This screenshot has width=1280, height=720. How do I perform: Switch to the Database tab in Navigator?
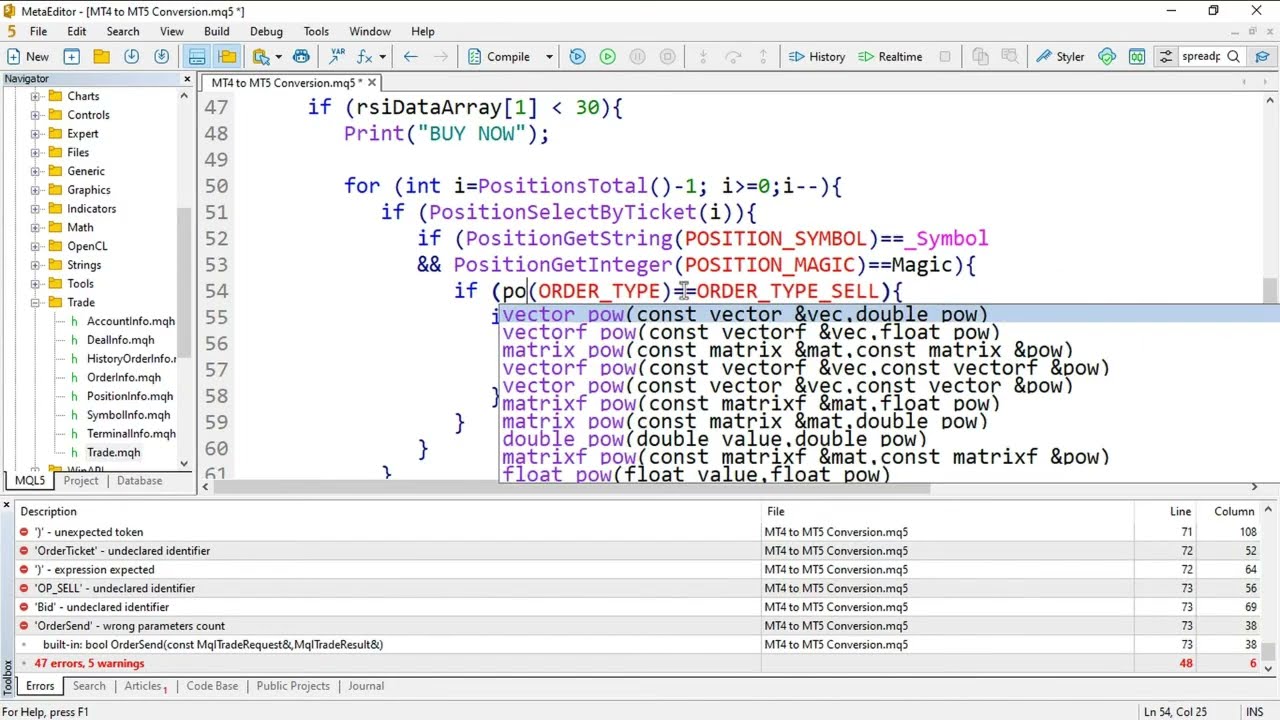click(x=139, y=481)
